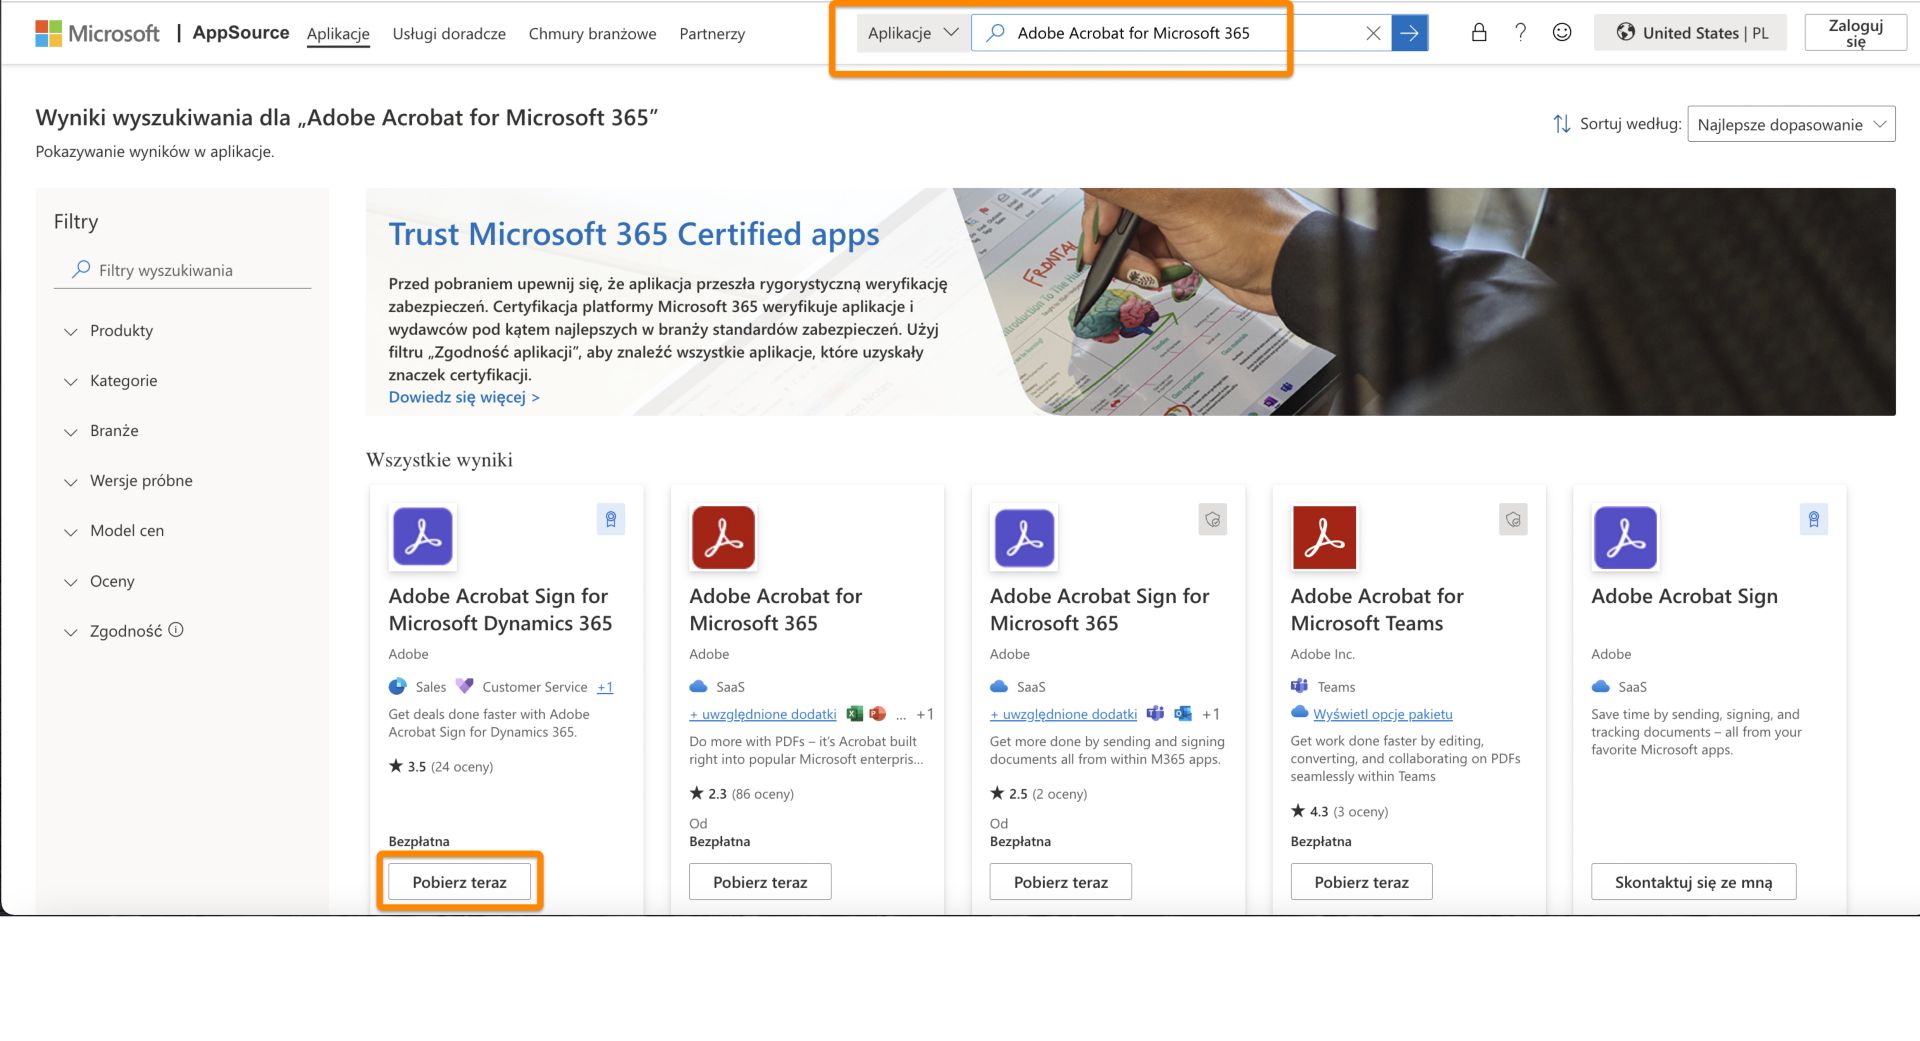Open Adobe Acrobat for Microsoft 365 title

(x=775, y=609)
